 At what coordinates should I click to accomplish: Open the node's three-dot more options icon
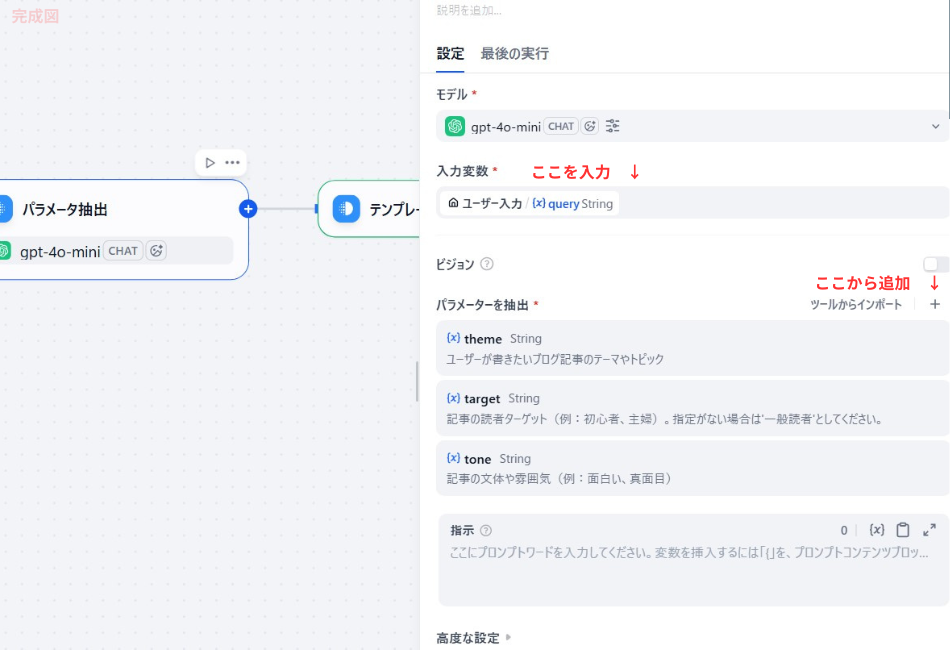coord(231,162)
